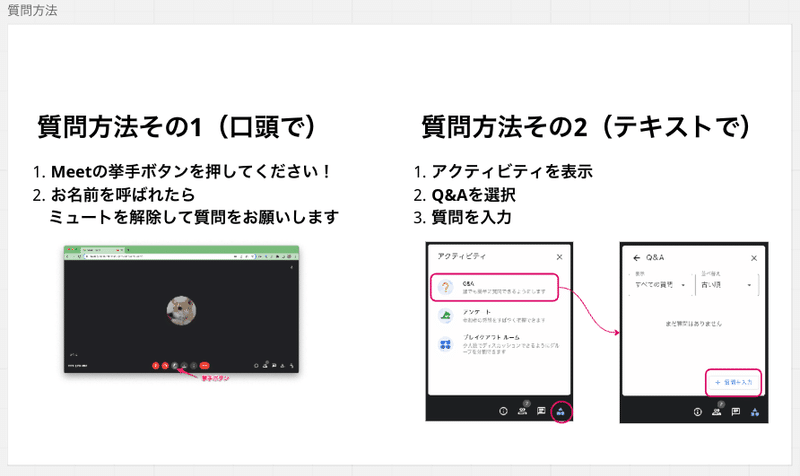Expand the 古い順 sort order dropdown
The width and height of the screenshot is (800, 476).
727,285
